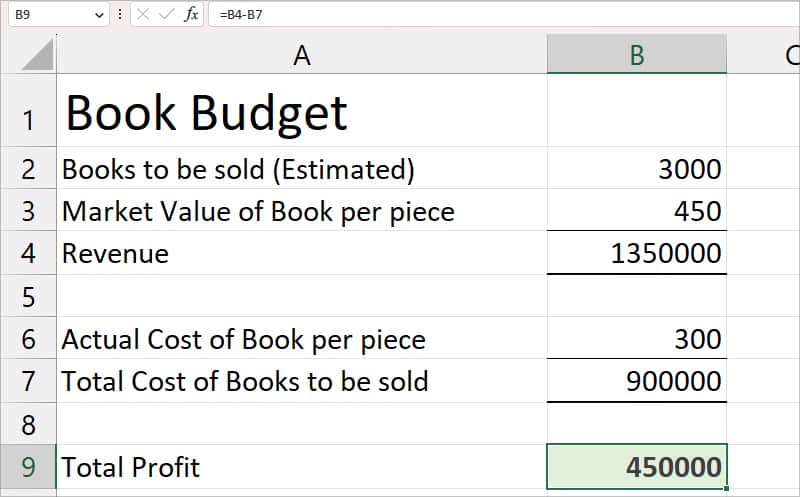The width and height of the screenshot is (800, 497).
Task: Click the Select All triangle corner
Action: coord(37,54)
